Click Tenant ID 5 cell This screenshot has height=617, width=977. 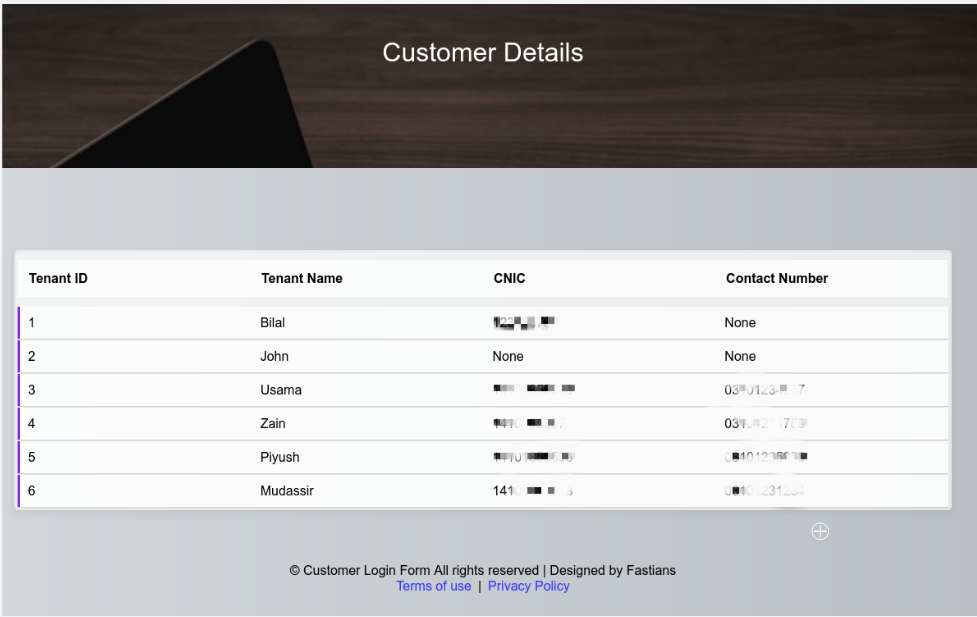click(31, 457)
